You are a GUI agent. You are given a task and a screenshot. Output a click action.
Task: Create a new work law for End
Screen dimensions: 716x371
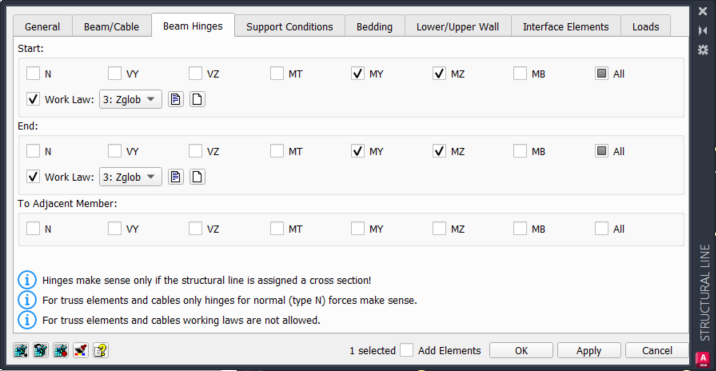click(197, 177)
